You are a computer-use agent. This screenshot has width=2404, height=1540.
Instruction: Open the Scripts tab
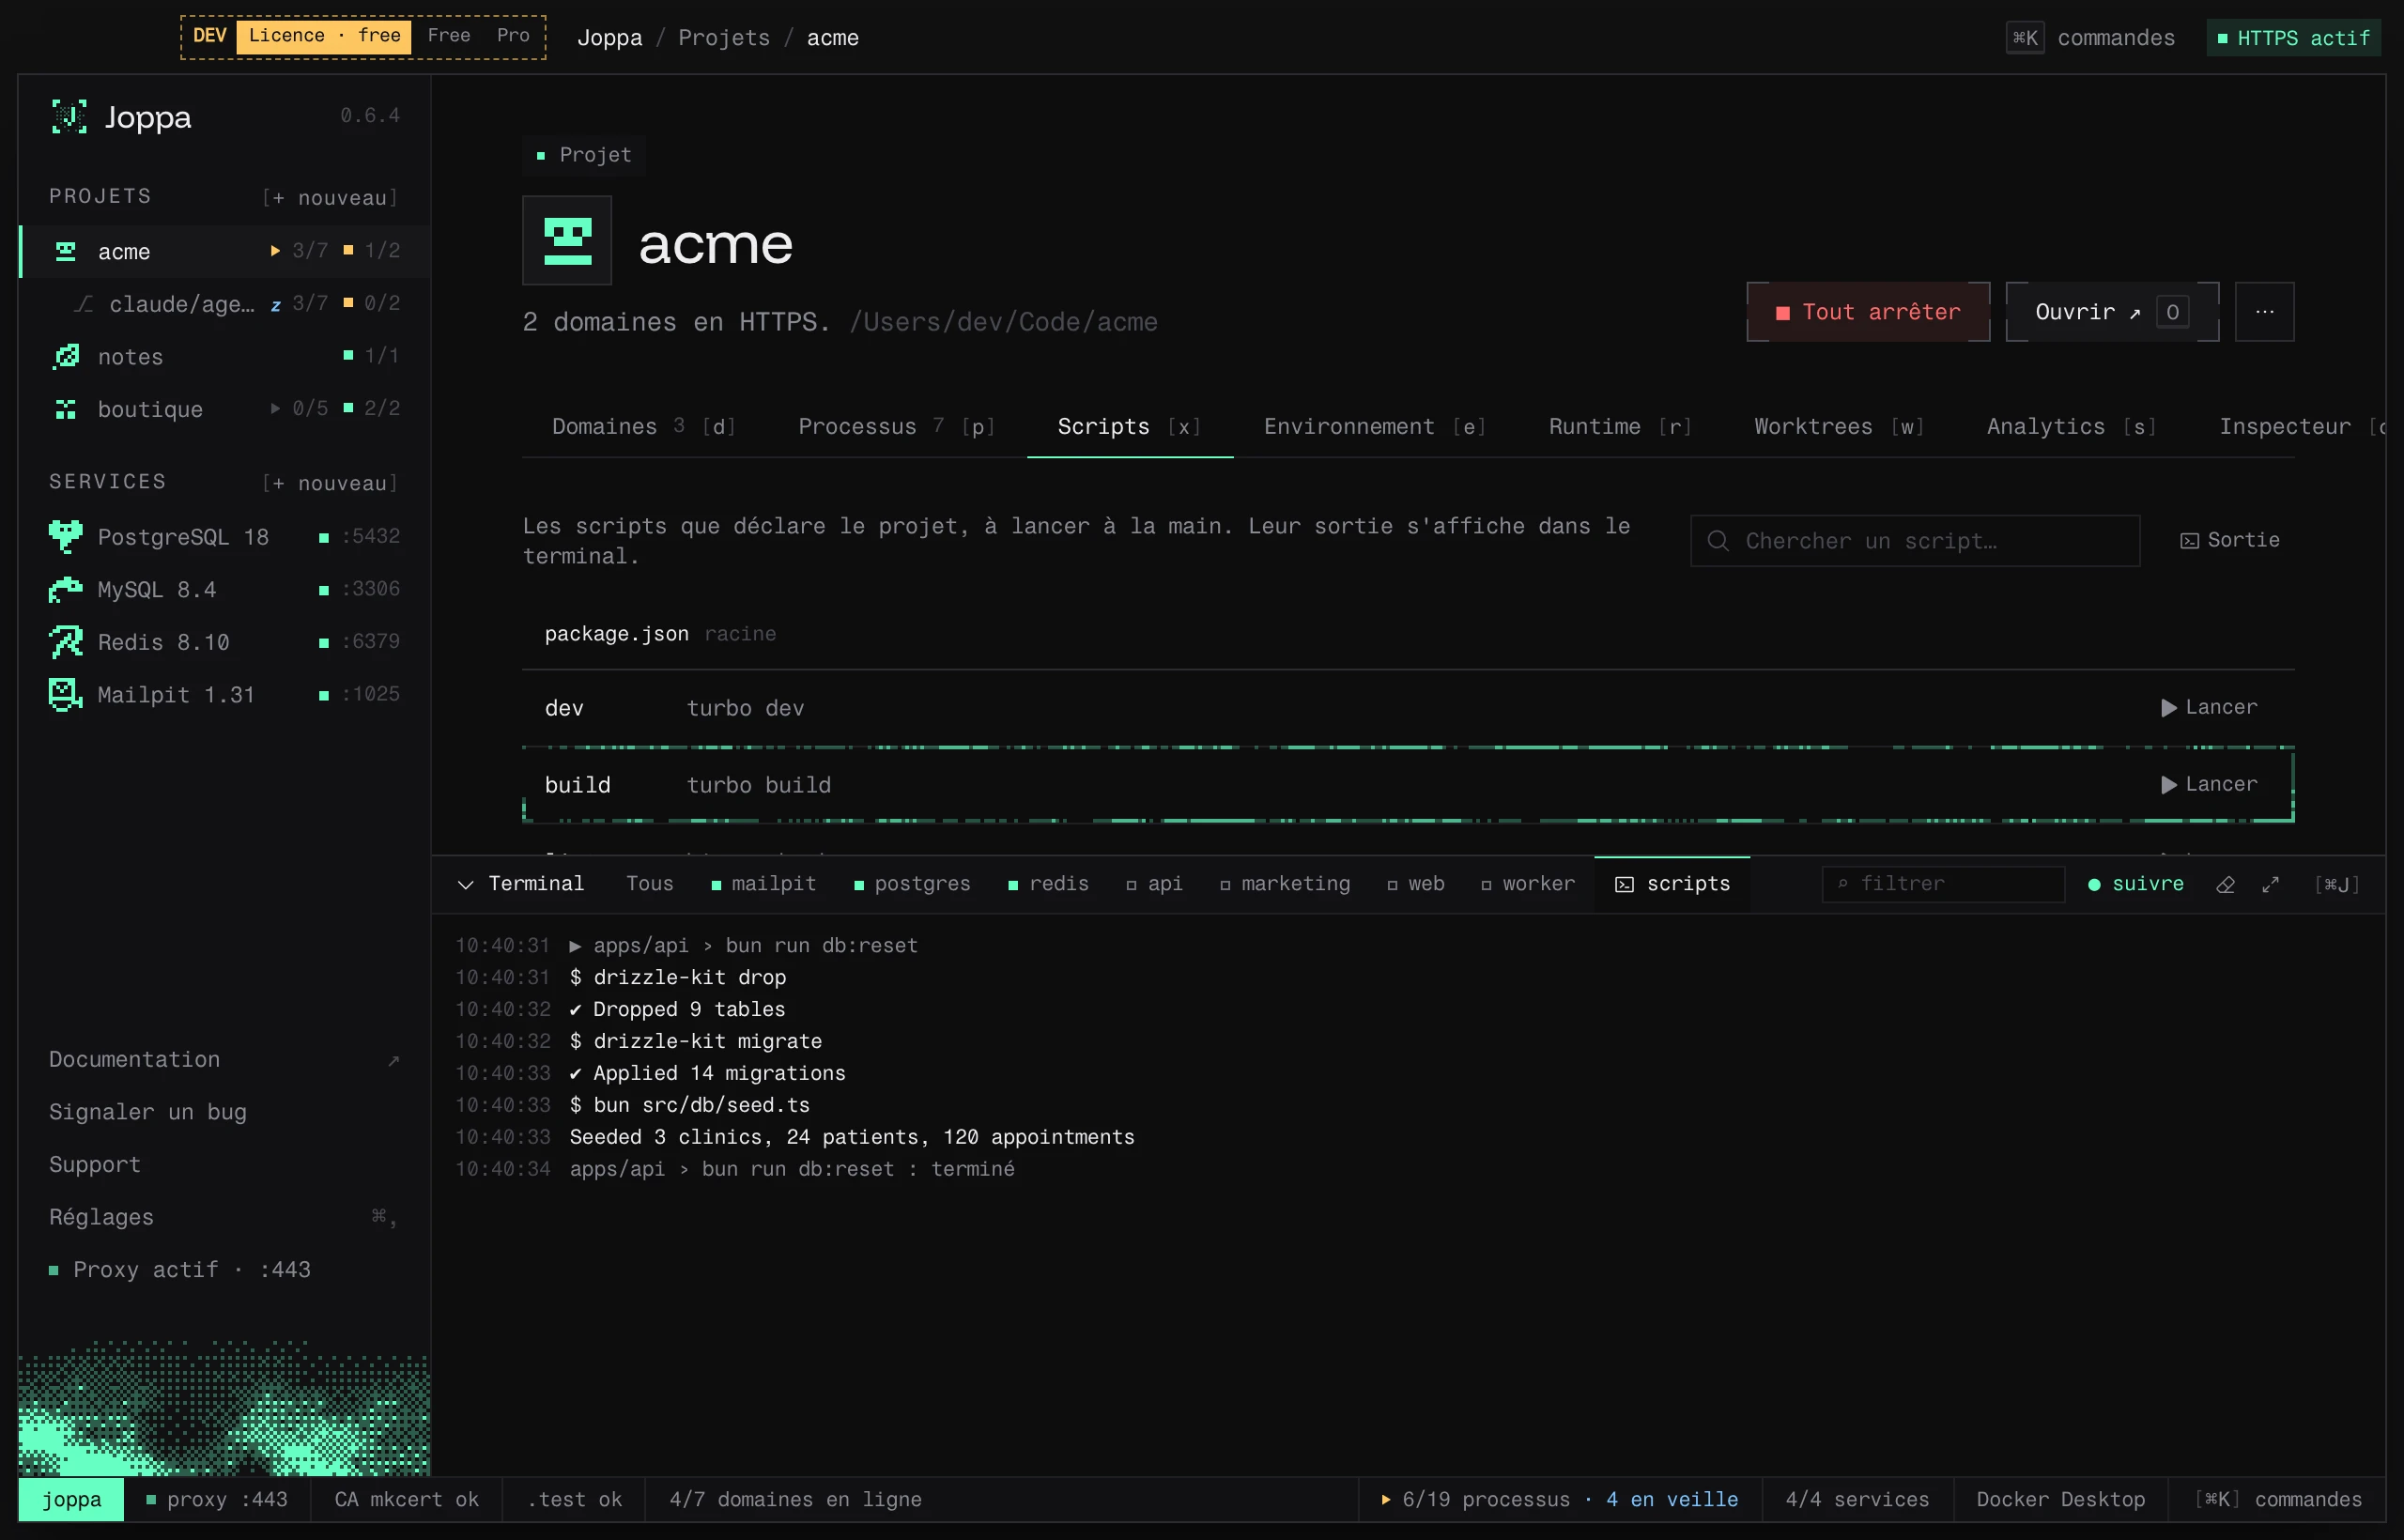click(x=1129, y=427)
